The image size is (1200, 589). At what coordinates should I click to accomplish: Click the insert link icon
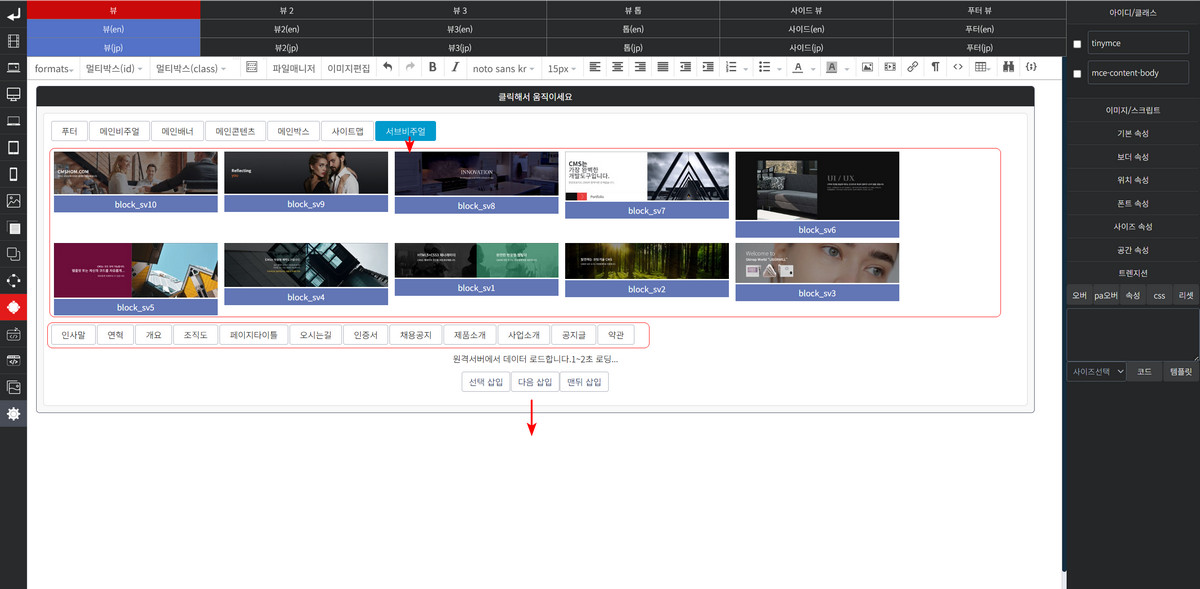[912, 68]
